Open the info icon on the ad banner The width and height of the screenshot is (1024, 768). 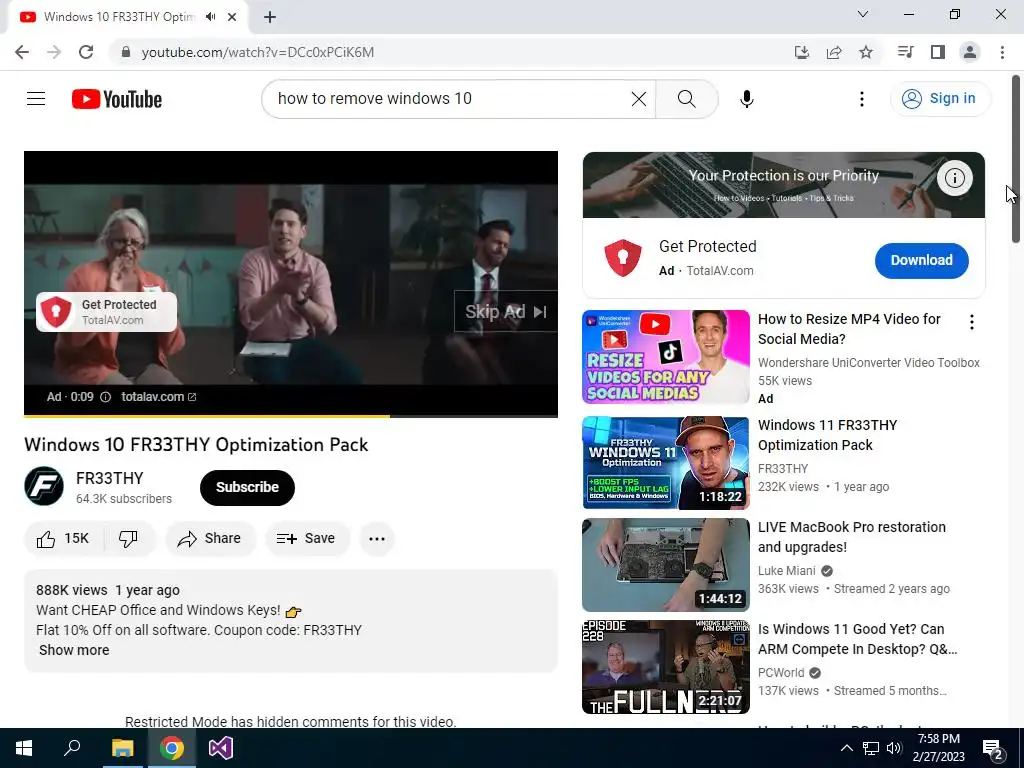tap(955, 178)
